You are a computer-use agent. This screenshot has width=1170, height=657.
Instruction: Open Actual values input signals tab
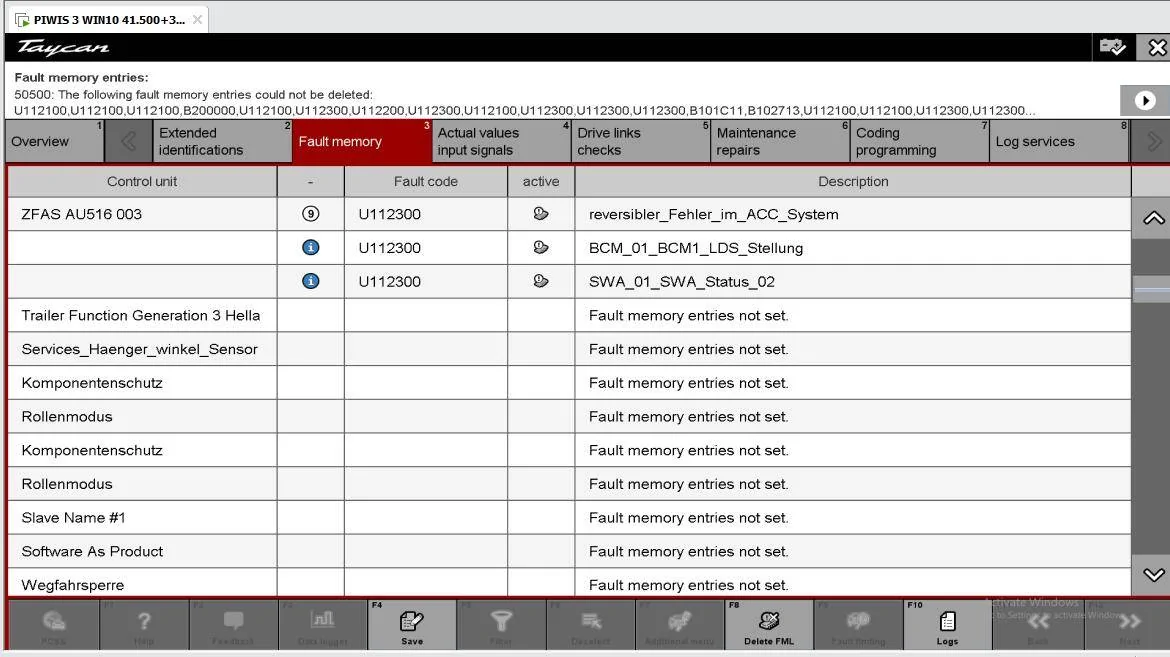coord(501,141)
